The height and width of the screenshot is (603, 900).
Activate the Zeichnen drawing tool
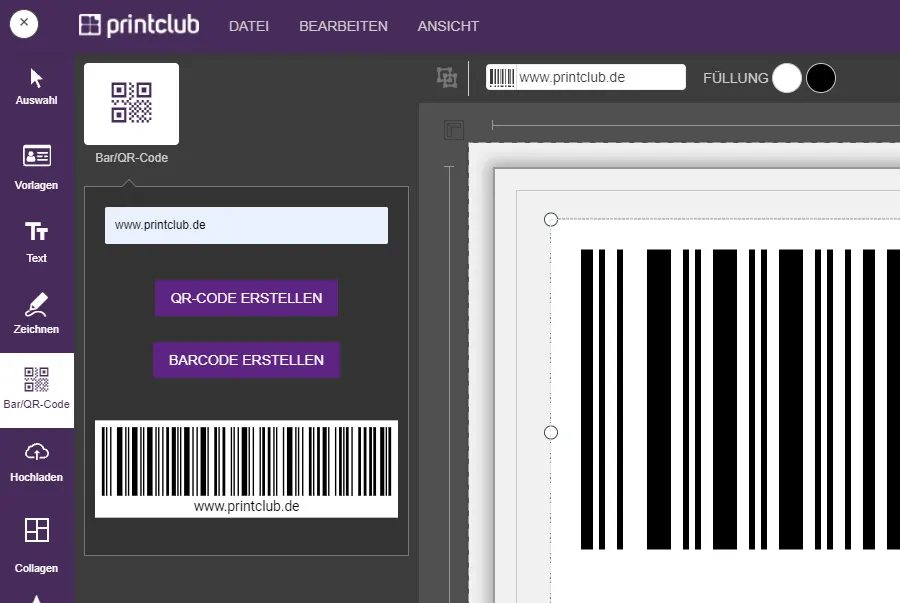37,312
